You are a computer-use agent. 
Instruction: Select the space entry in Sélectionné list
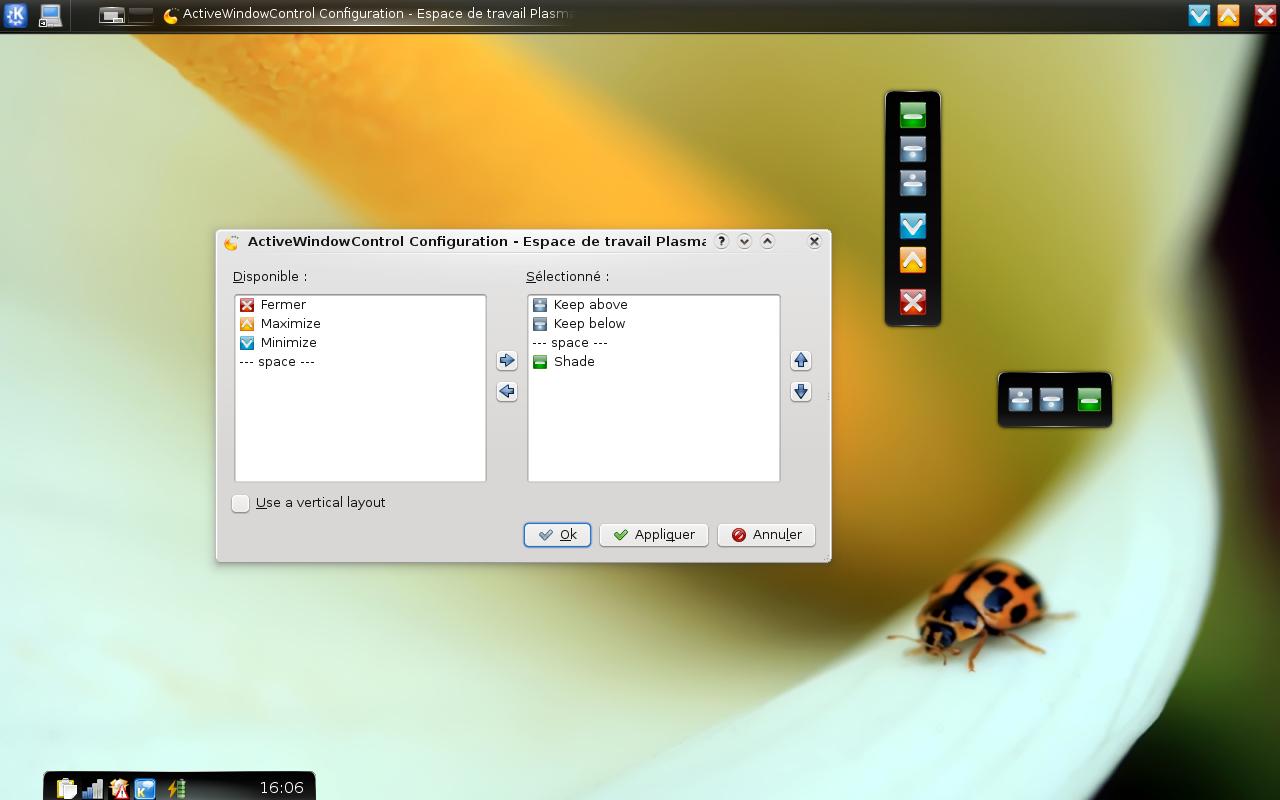[653, 342]
